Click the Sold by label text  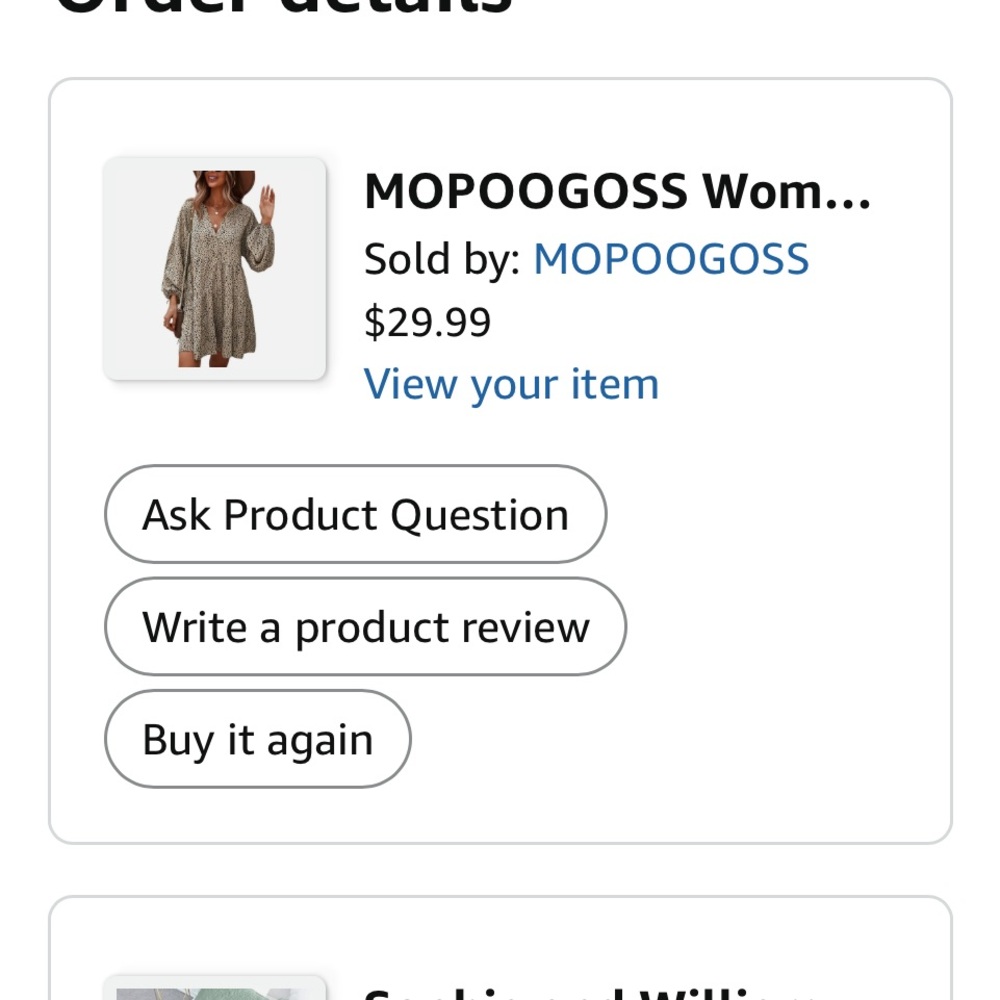pos(442,259)
